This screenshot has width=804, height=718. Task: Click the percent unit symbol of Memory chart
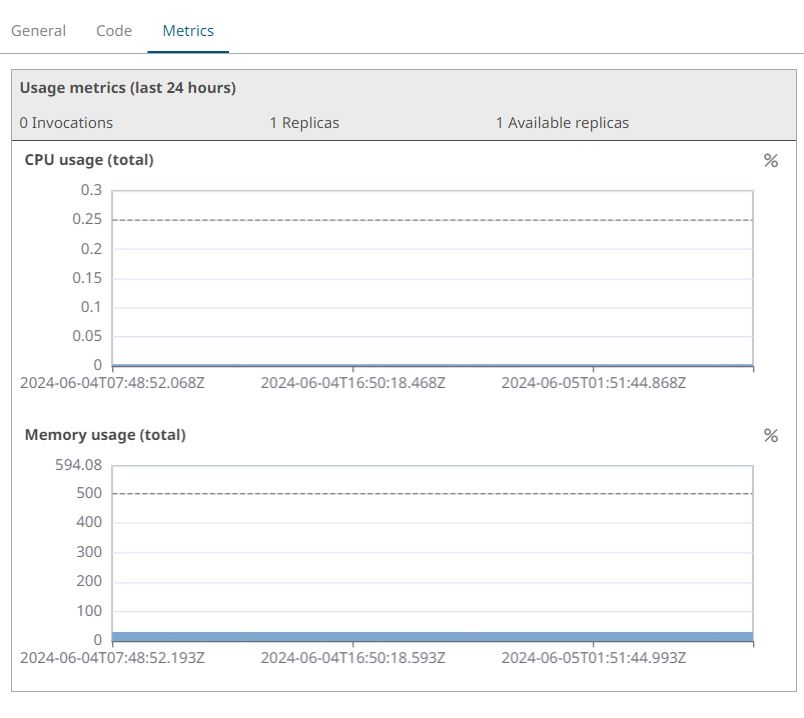pyautogui.click(x=770, y=436)
